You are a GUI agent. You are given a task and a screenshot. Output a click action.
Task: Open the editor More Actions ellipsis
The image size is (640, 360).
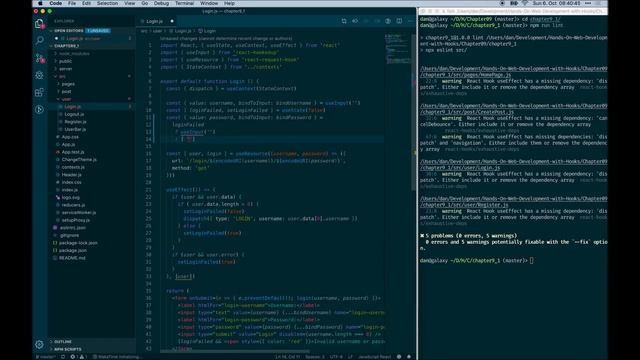410,21
